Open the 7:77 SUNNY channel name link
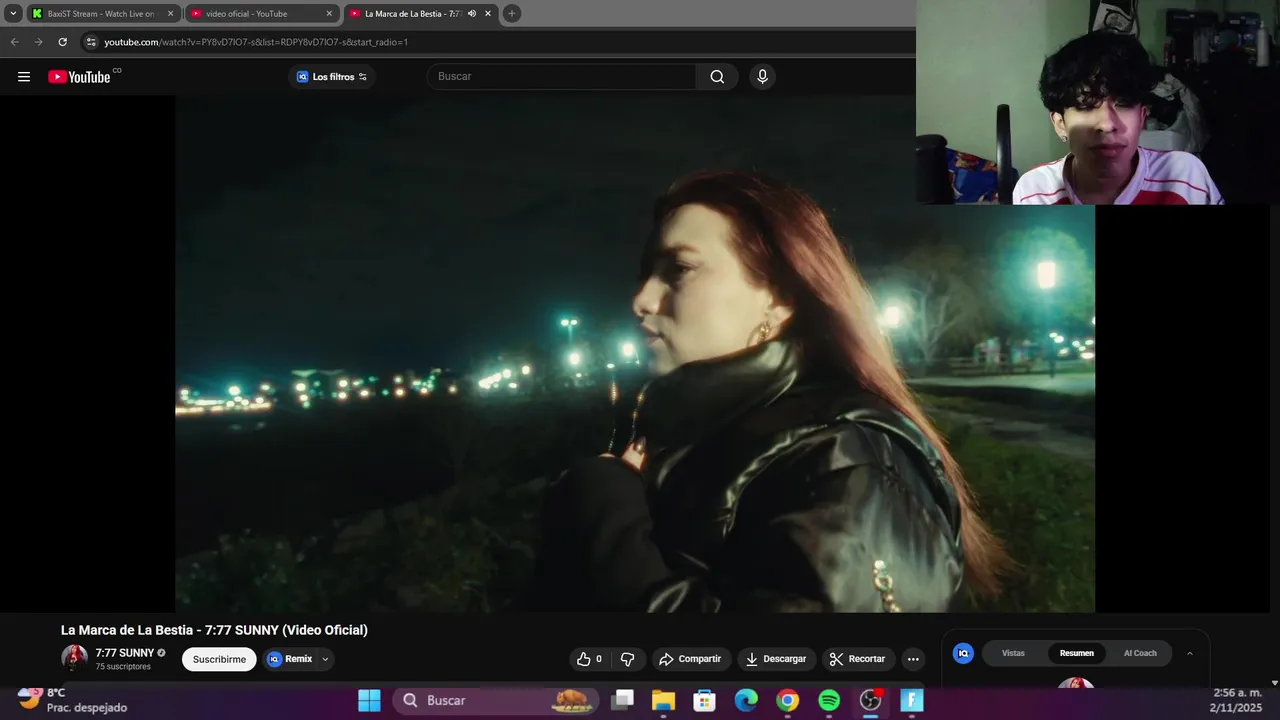Image resolution: width=1280 pixels, height=720 pixels. pyautogui.click(x=125, y=653)
